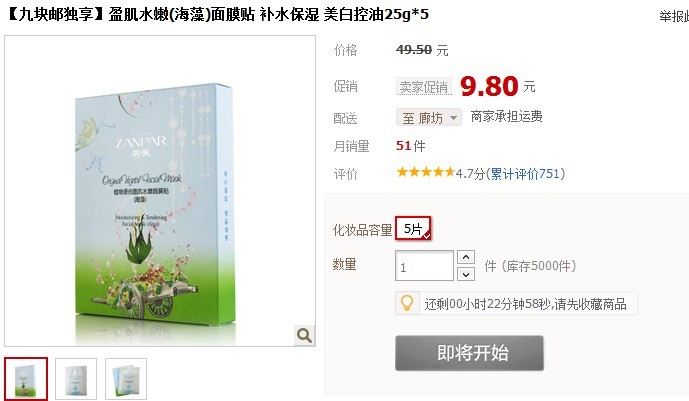This screenshot has height=401, width=689.
Task: Click the 举报 report link
Action: 673,16
